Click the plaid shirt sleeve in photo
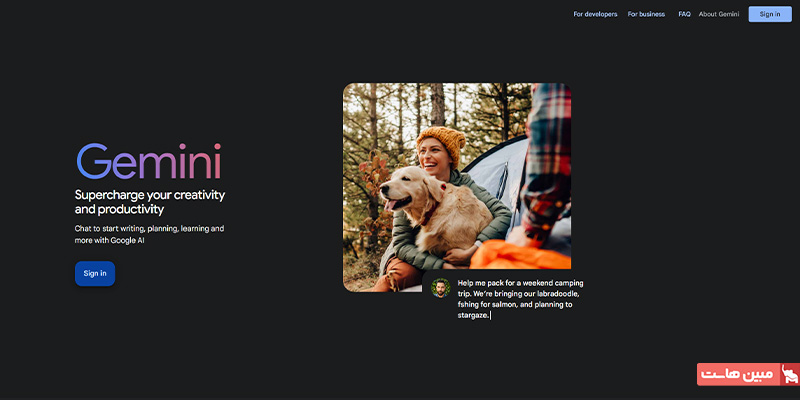800x400 pixels. (547, 158)
